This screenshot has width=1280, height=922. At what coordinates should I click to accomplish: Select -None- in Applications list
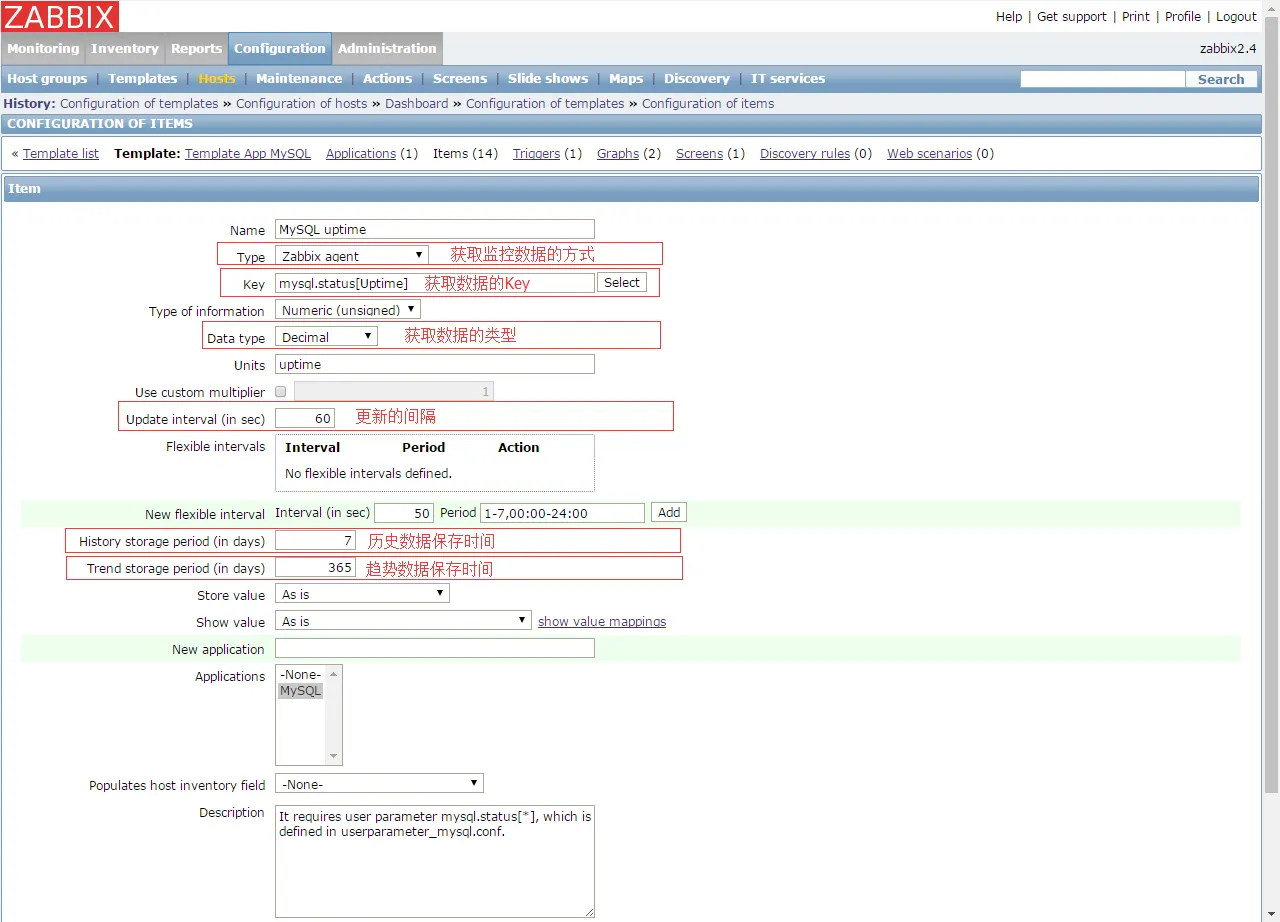[x=300, y=675]
